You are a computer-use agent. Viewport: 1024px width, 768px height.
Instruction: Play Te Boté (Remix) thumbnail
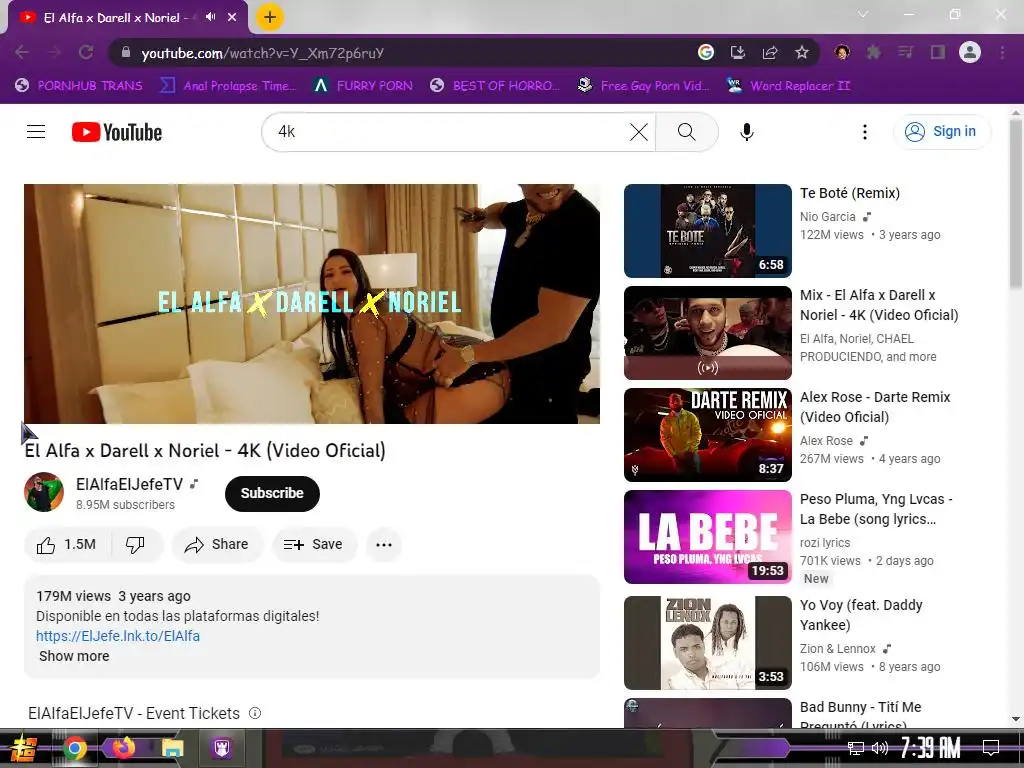[x=707, y=231]
